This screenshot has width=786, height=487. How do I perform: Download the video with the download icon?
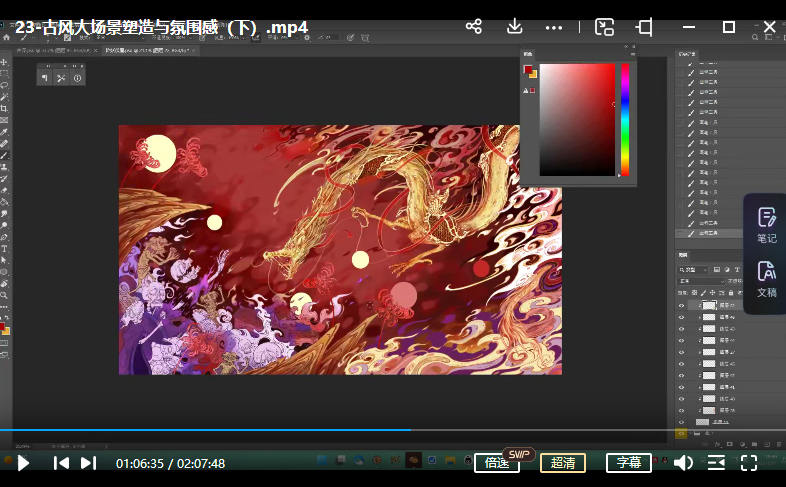[x=515, y=27]
